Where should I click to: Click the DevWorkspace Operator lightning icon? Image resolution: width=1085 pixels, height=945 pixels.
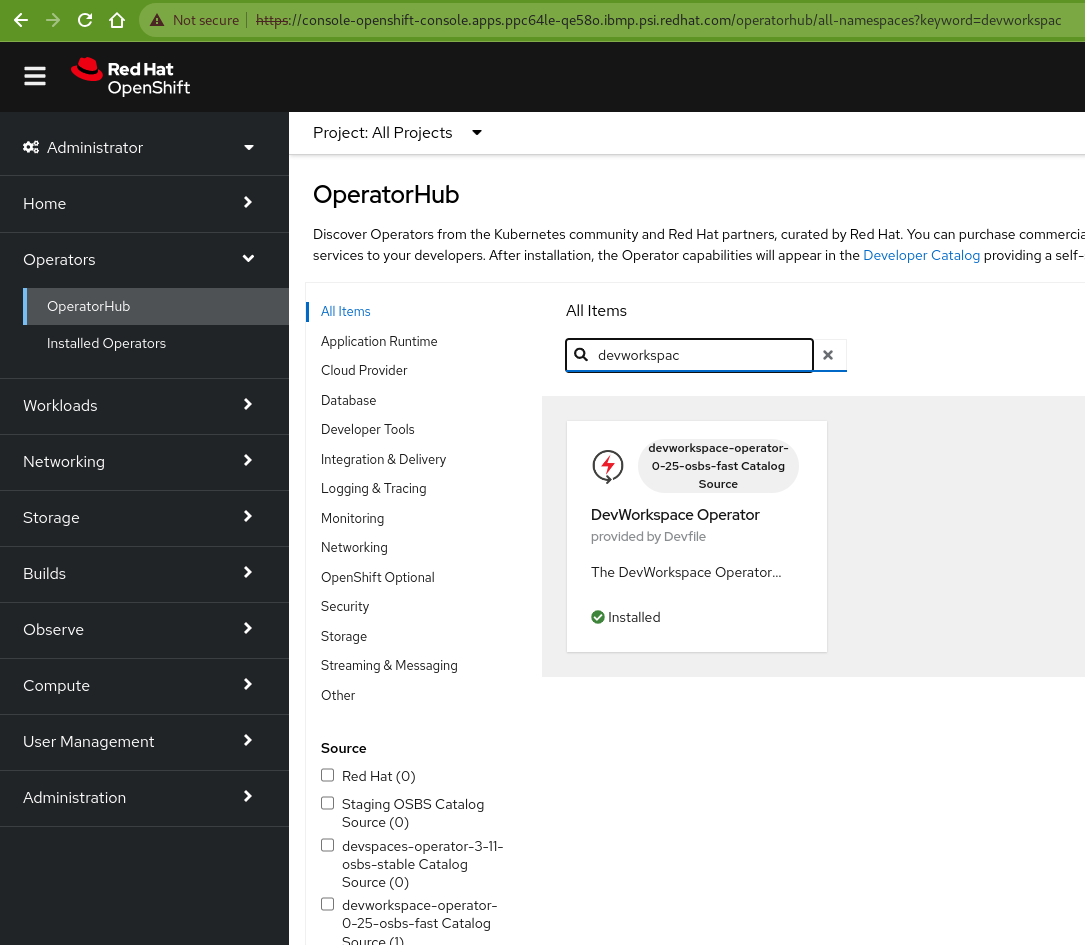click(x=608, y=465)
